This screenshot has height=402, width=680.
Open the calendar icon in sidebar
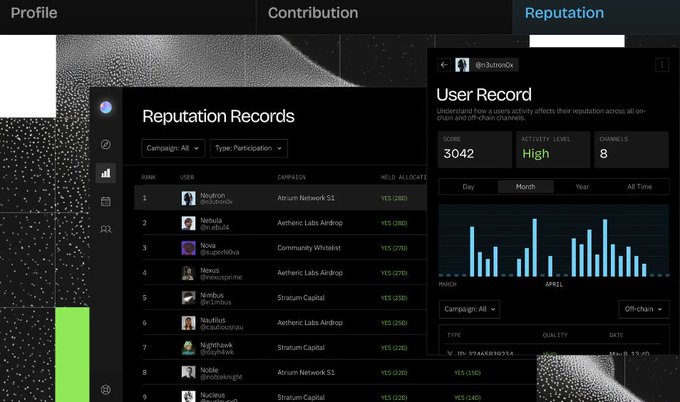click(x=105, y=201)
